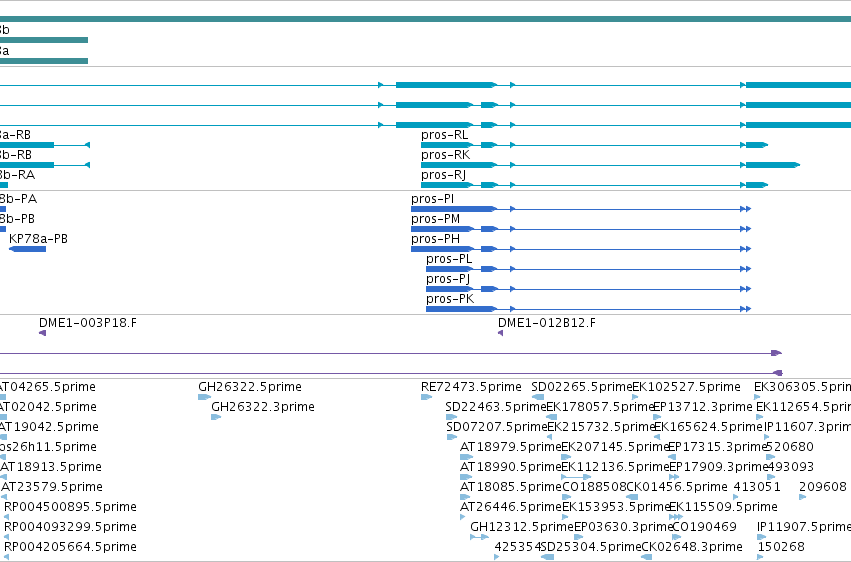Screen dimensions: 851x562
Task: Select AT26446.5prime EST entry
Action: click(510, 507)
